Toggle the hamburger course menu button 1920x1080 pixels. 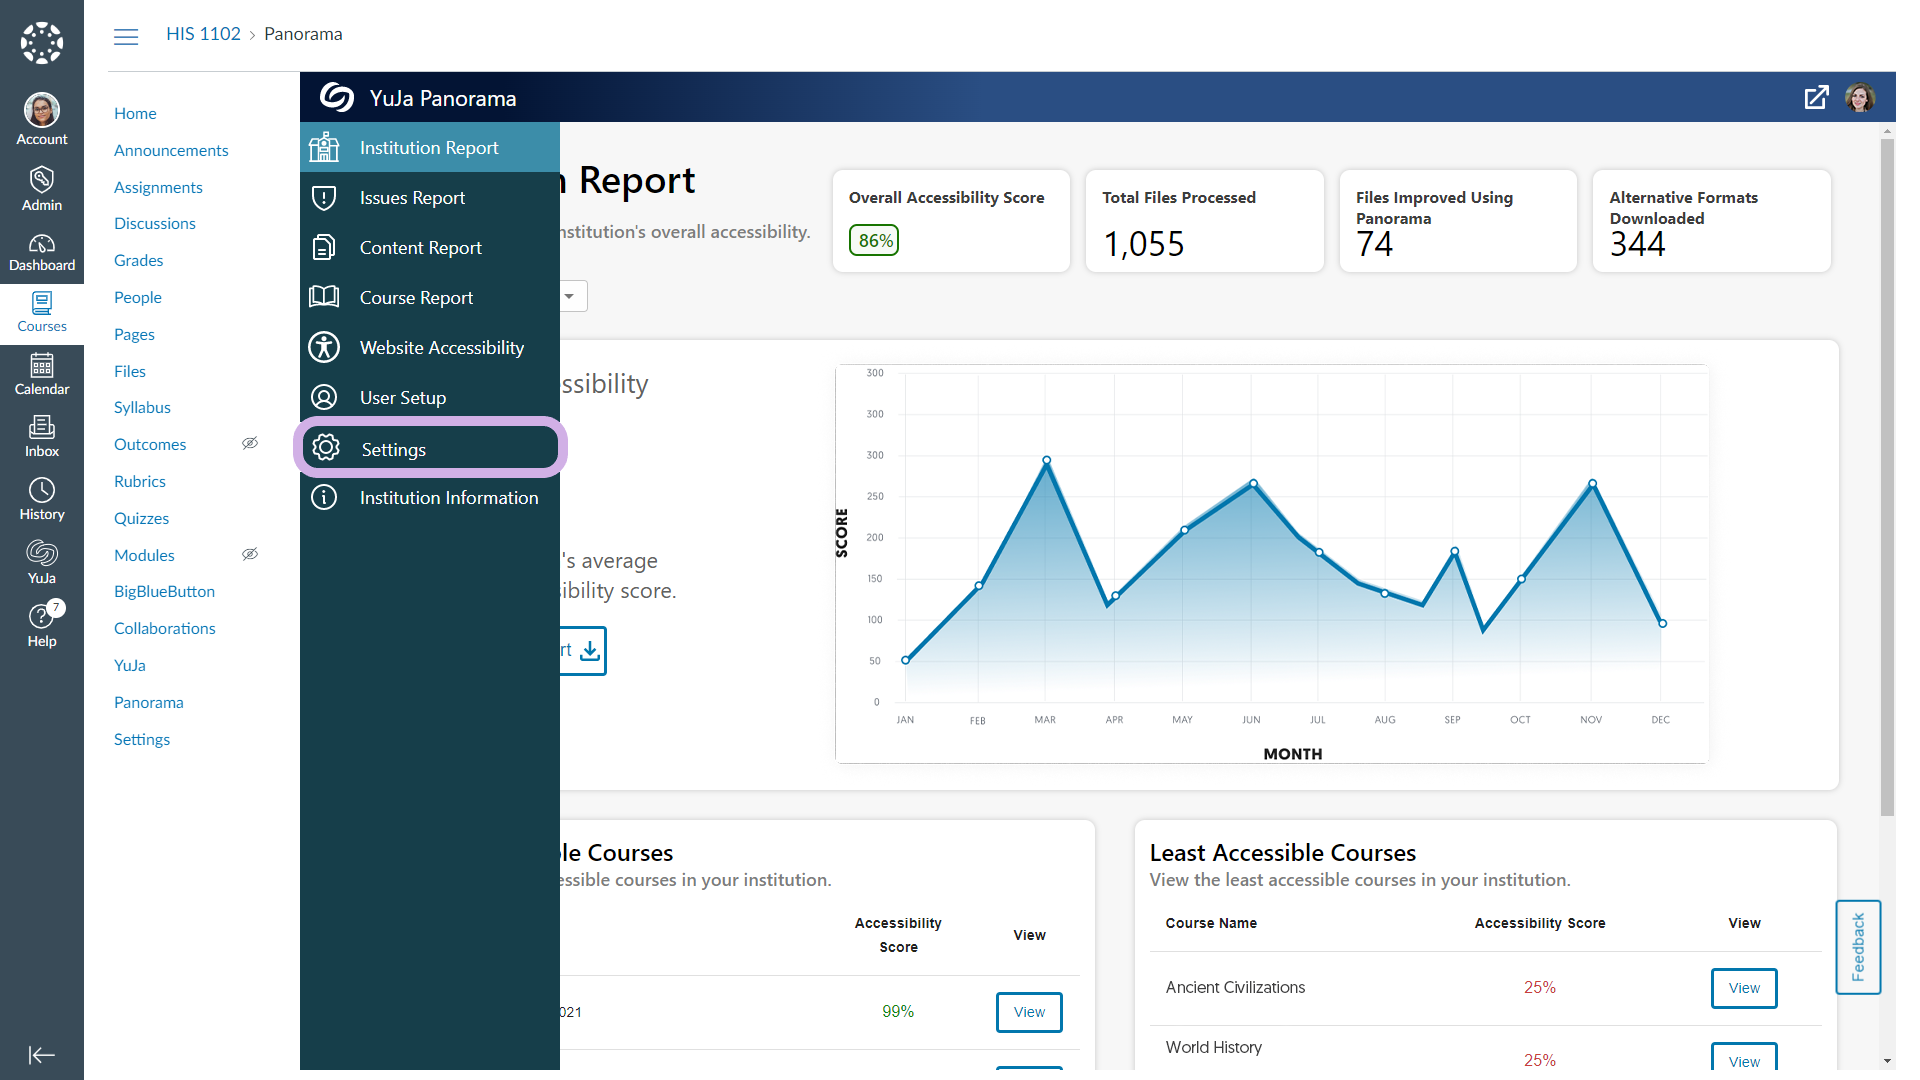pyautogui.click(x=126, y=37)
